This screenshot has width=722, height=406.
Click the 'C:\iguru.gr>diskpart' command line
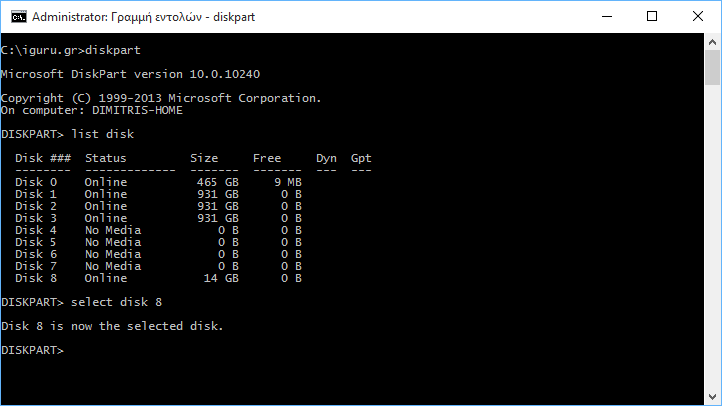point(71,50)
